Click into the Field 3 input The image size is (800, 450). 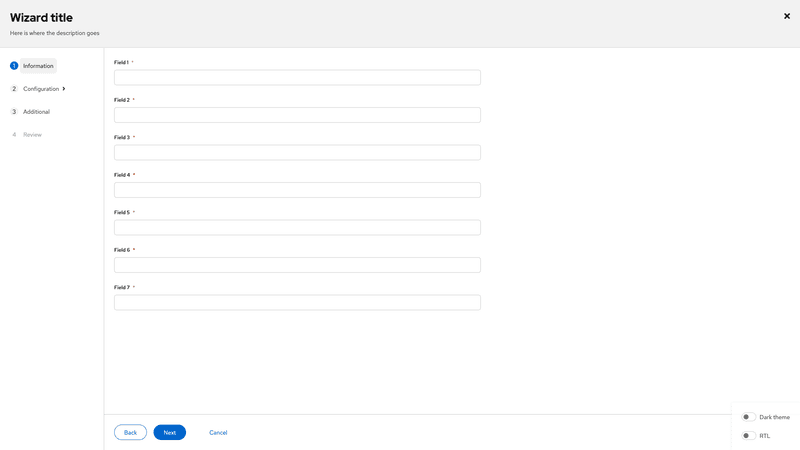pyautogui.click(x=297, y=153)
